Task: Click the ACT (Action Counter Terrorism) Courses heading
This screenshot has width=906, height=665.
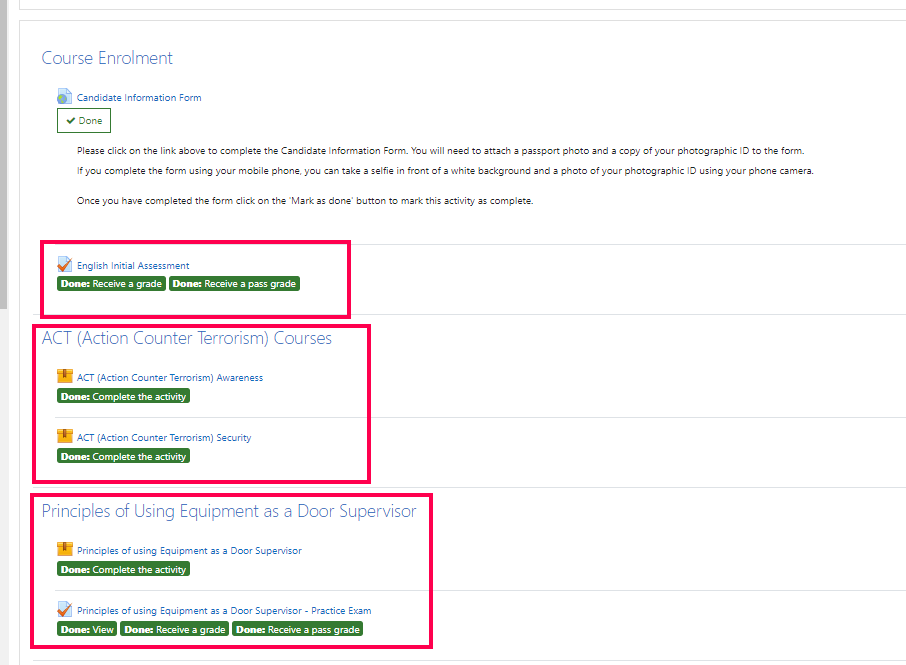Action: tap(187, 338)
